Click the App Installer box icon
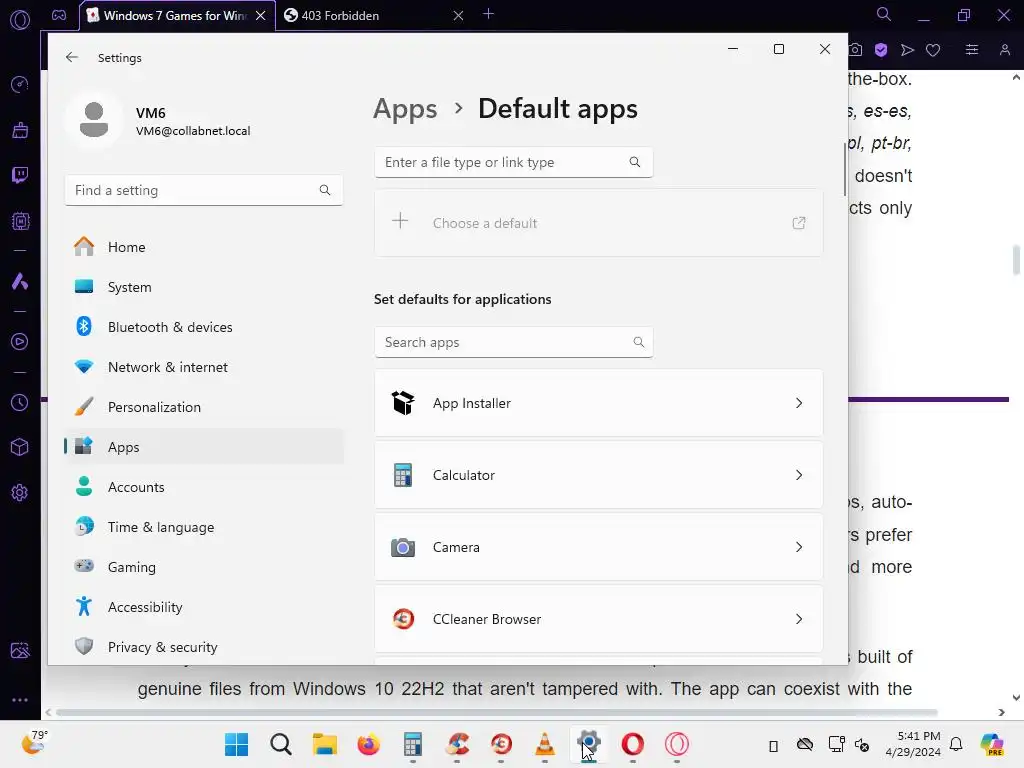The image size is (1024, 768). (403, 403)
